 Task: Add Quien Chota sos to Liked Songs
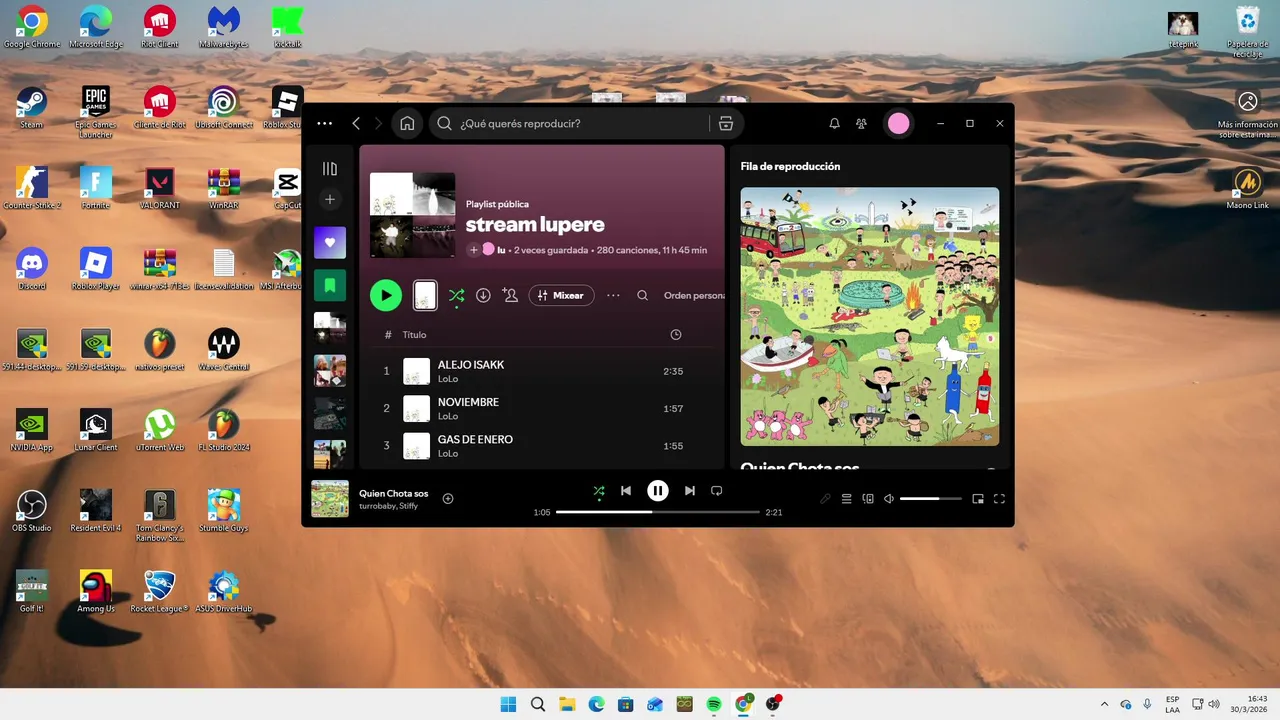(448, 498)
